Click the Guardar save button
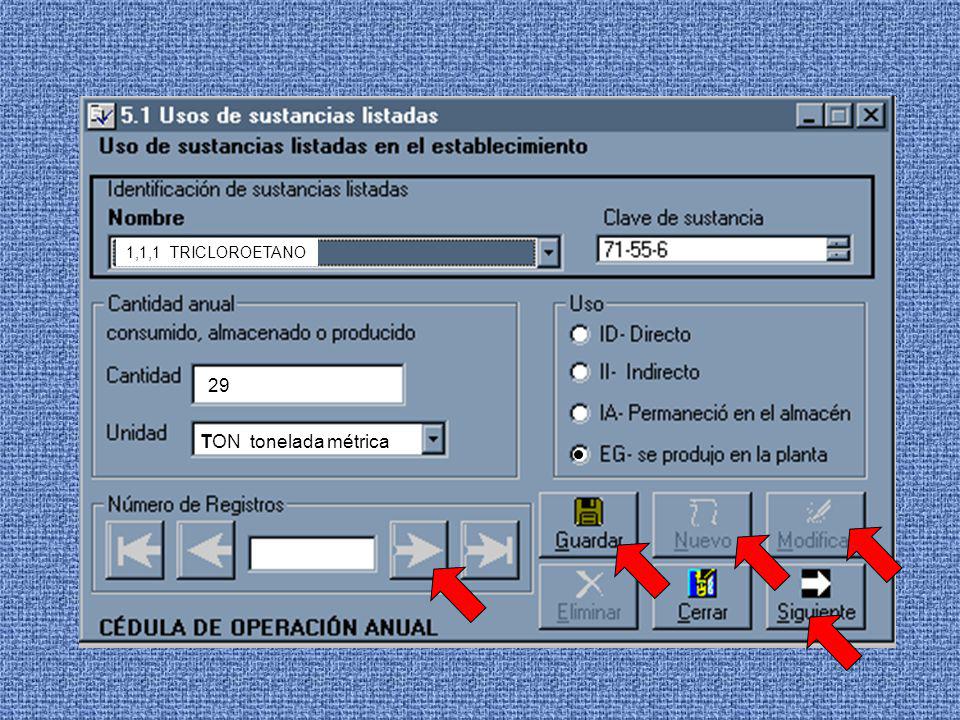 (588, 525)
